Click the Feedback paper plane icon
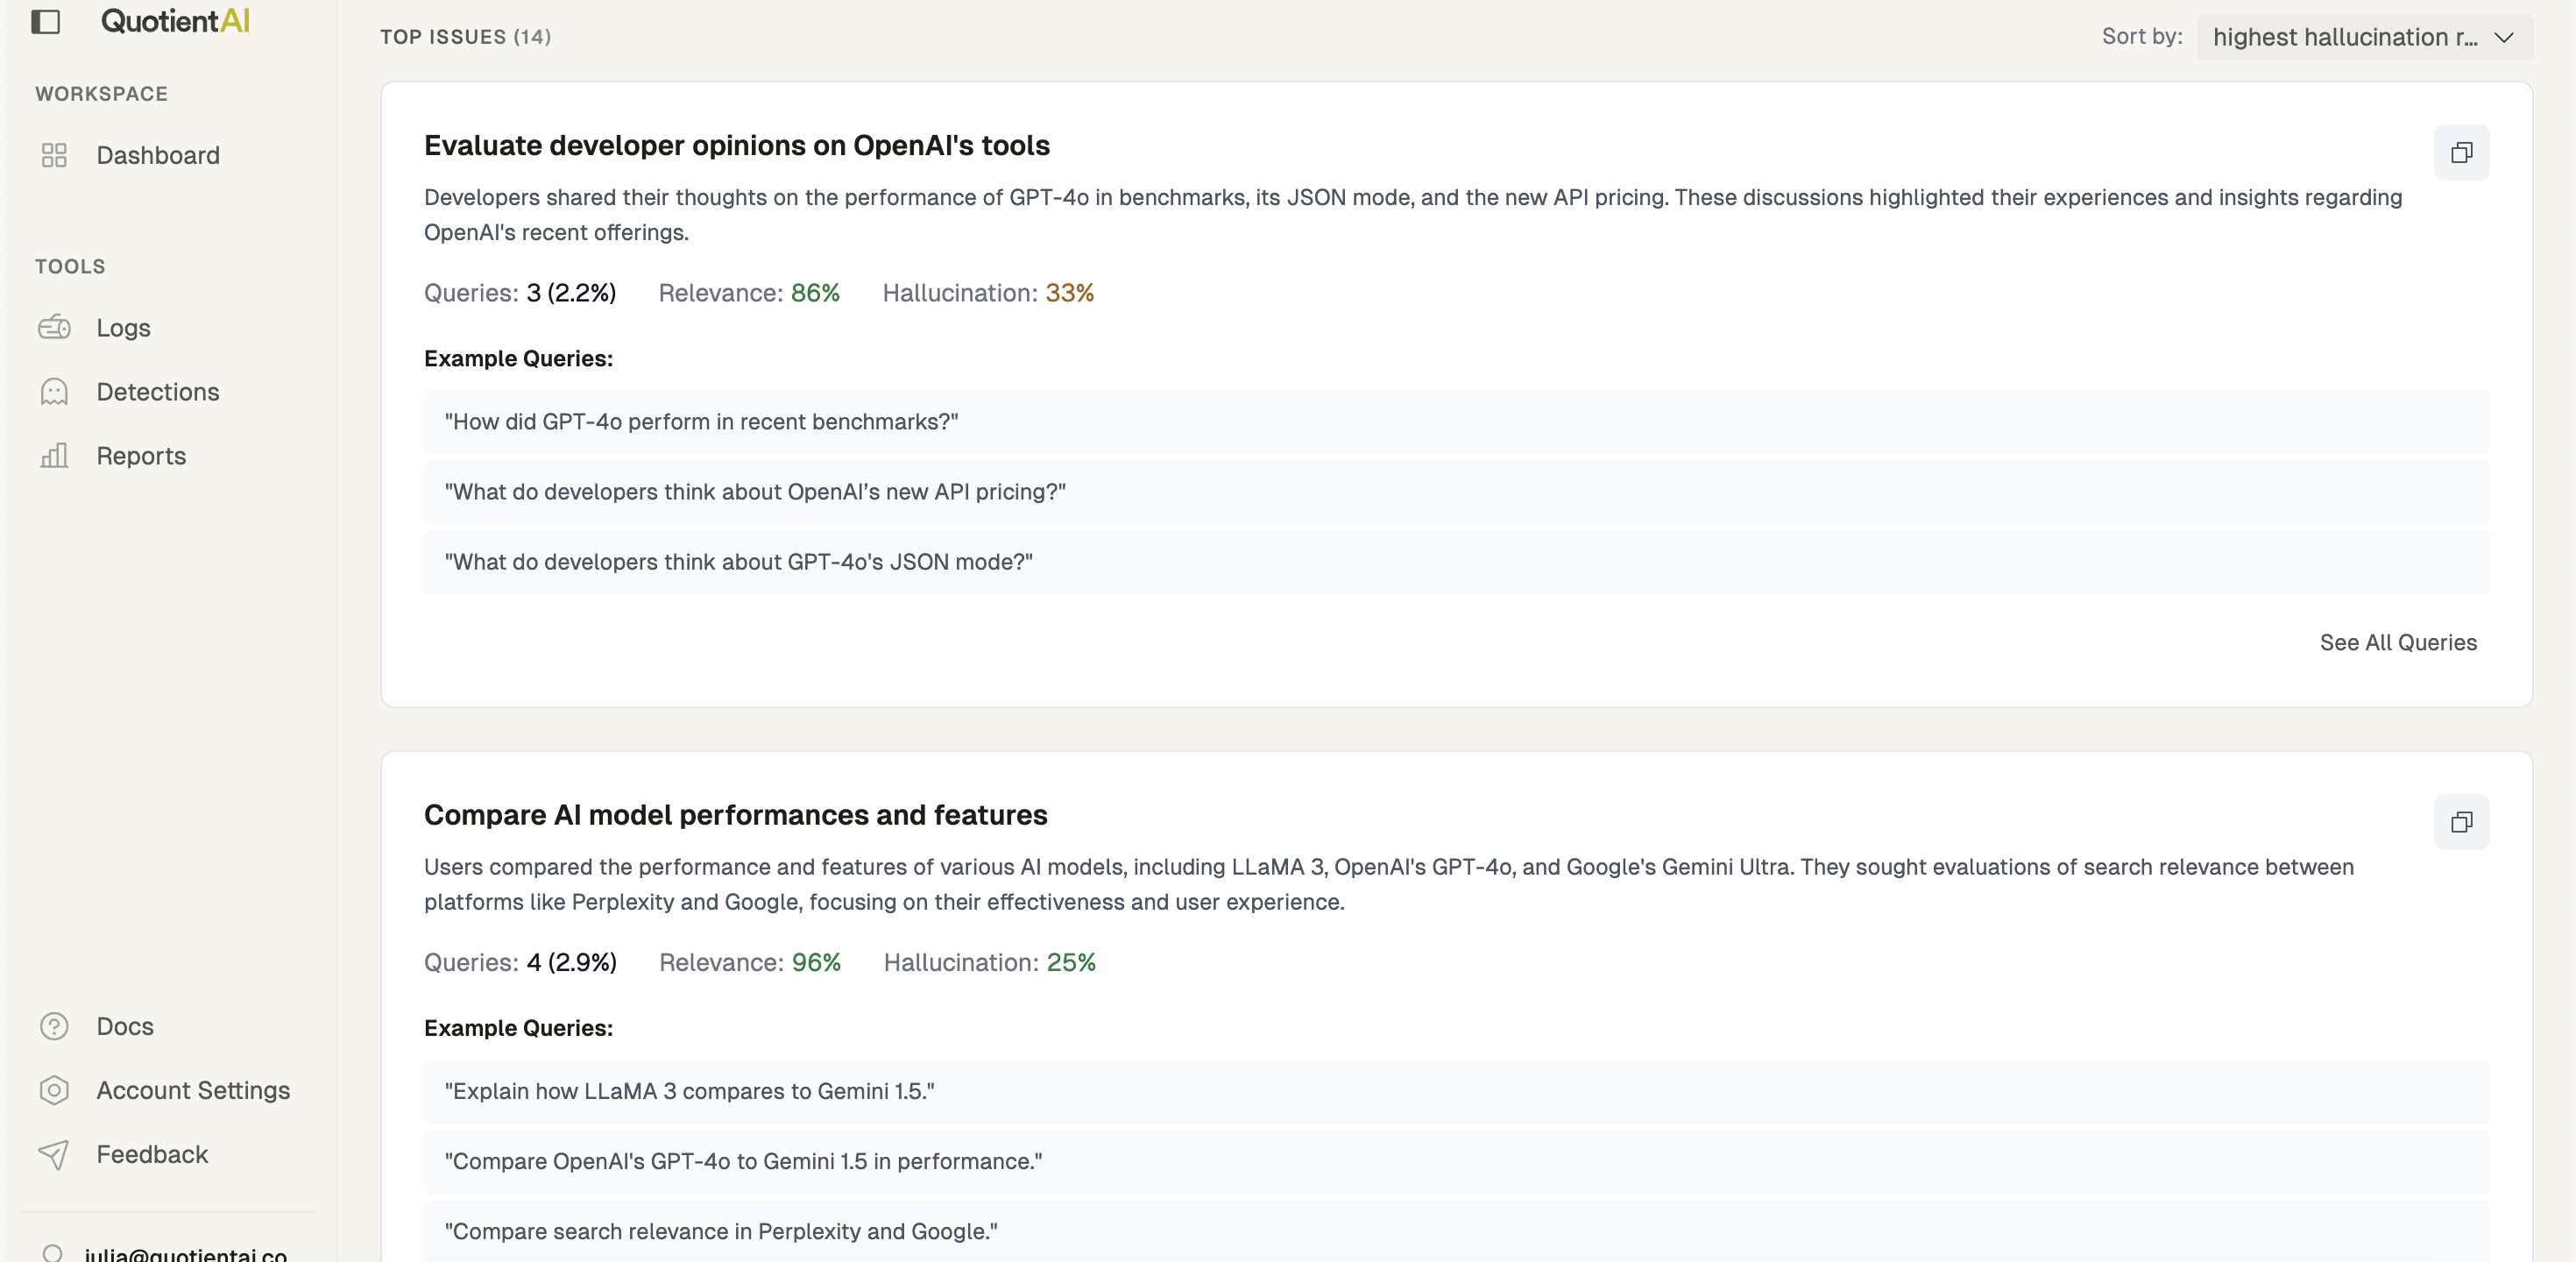2576x1262 pixels. coord(54,1154)
